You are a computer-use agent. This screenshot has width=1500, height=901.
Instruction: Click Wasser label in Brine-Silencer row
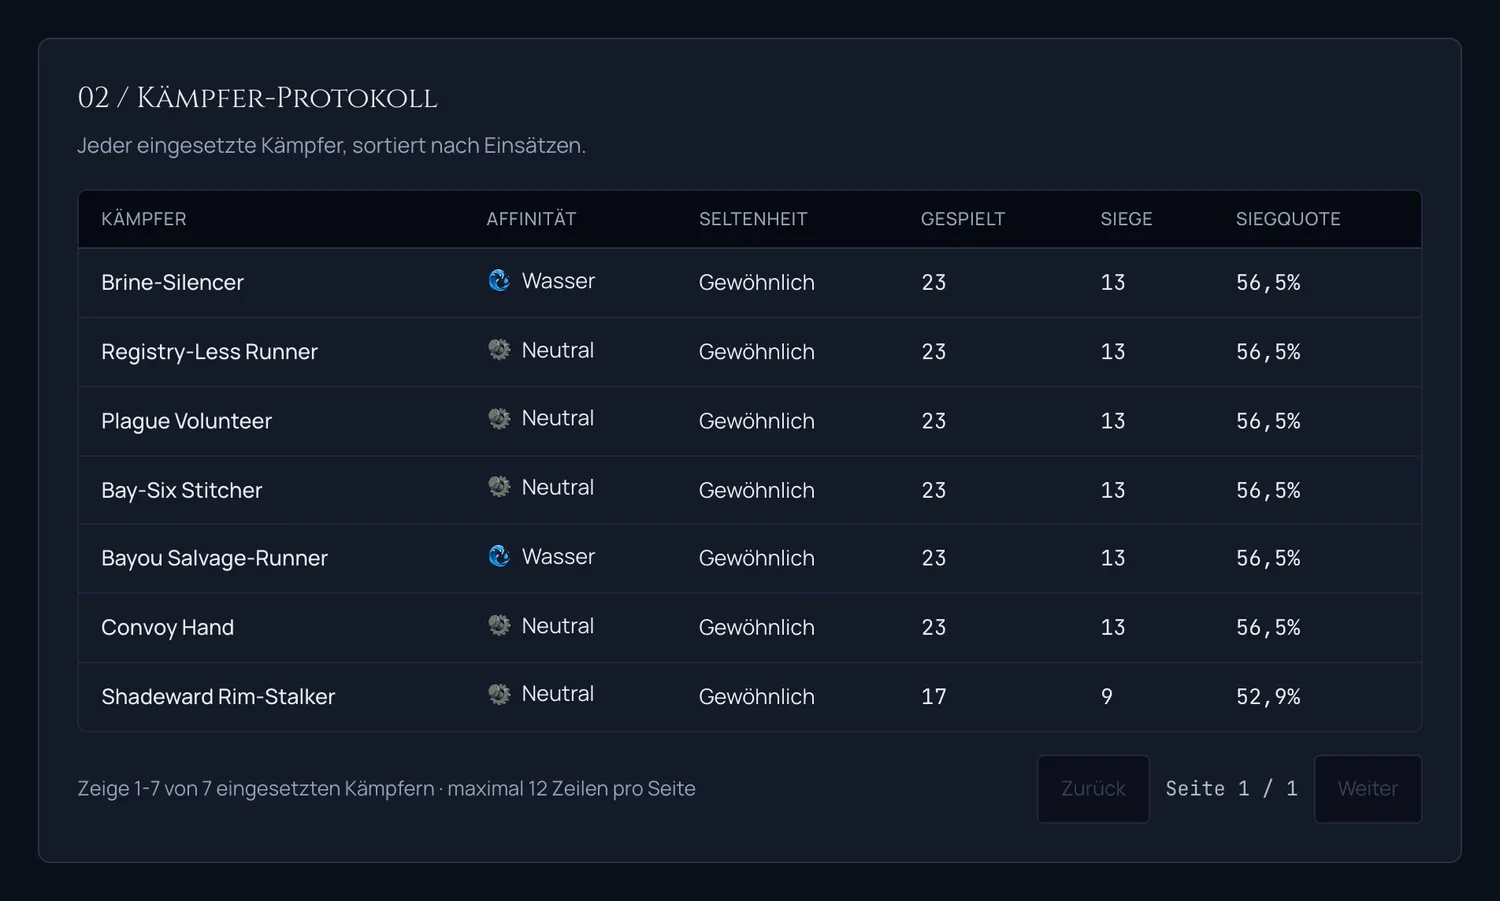558,281
